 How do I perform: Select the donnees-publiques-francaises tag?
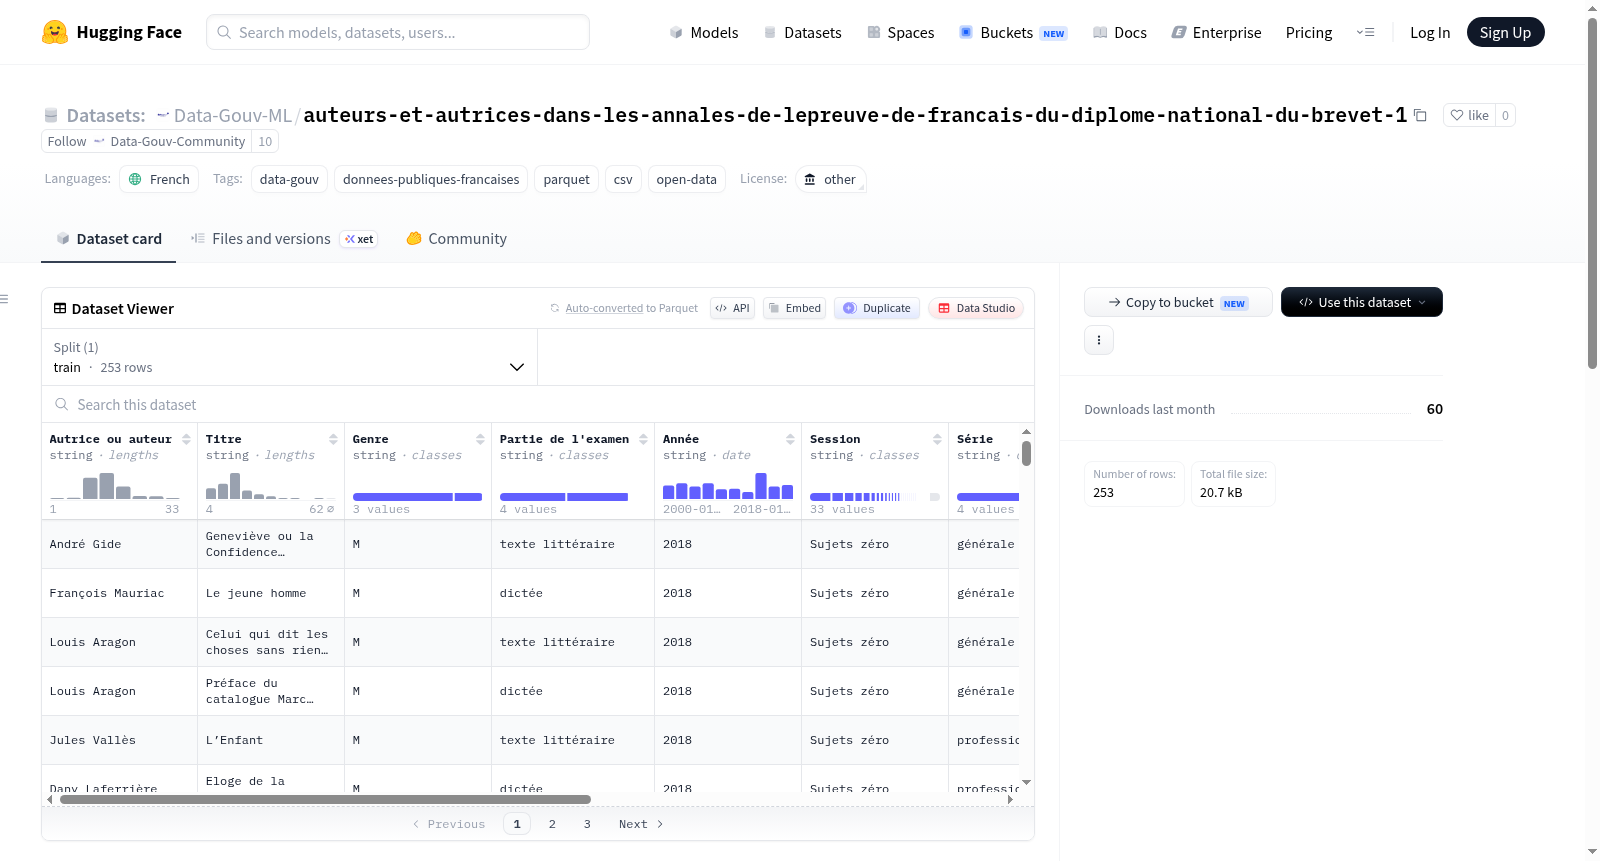(x=431, y=179)
